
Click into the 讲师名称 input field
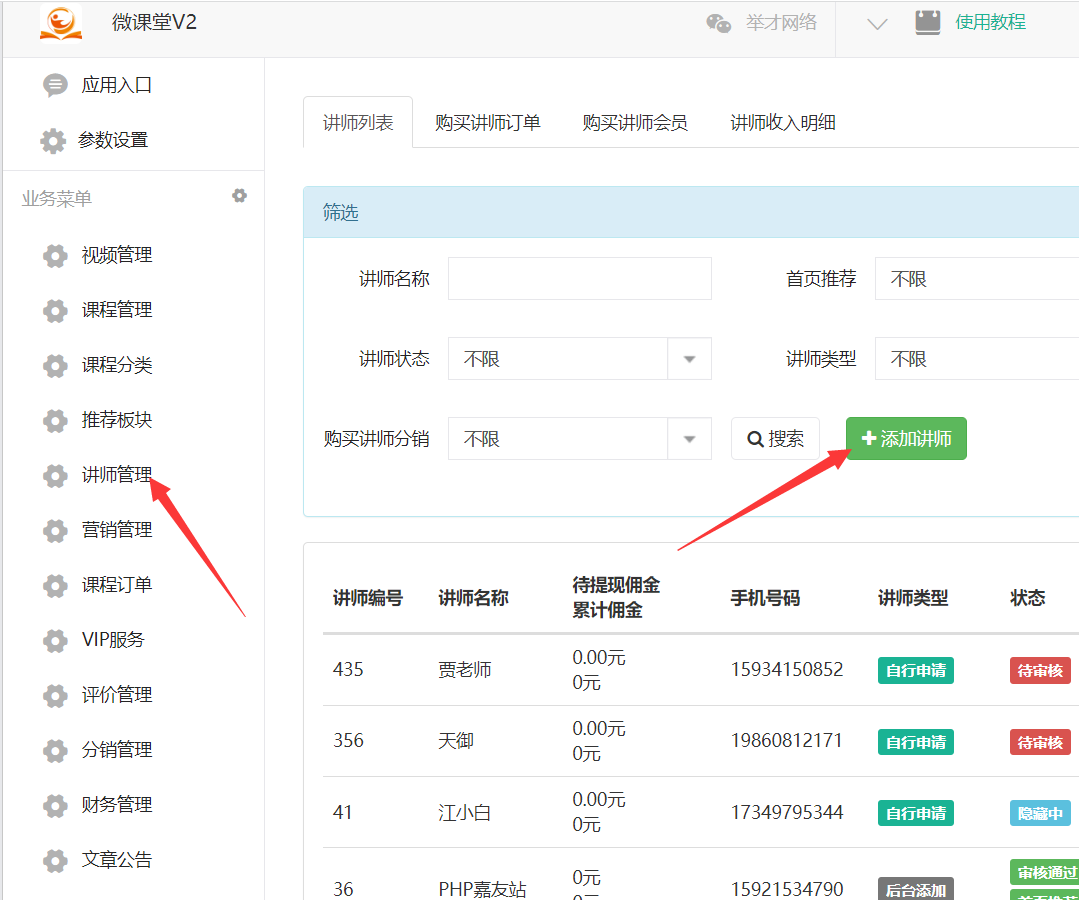579,279
